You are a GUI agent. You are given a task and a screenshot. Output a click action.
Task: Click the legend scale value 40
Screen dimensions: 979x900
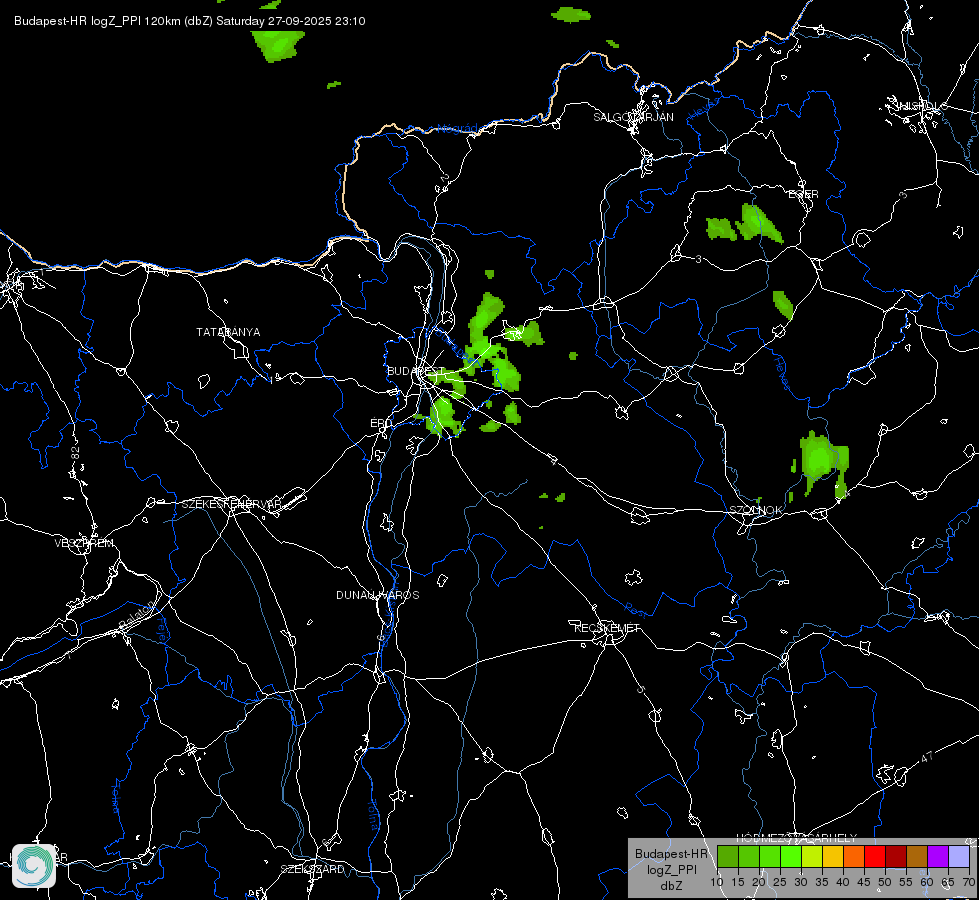pos(843,883)
